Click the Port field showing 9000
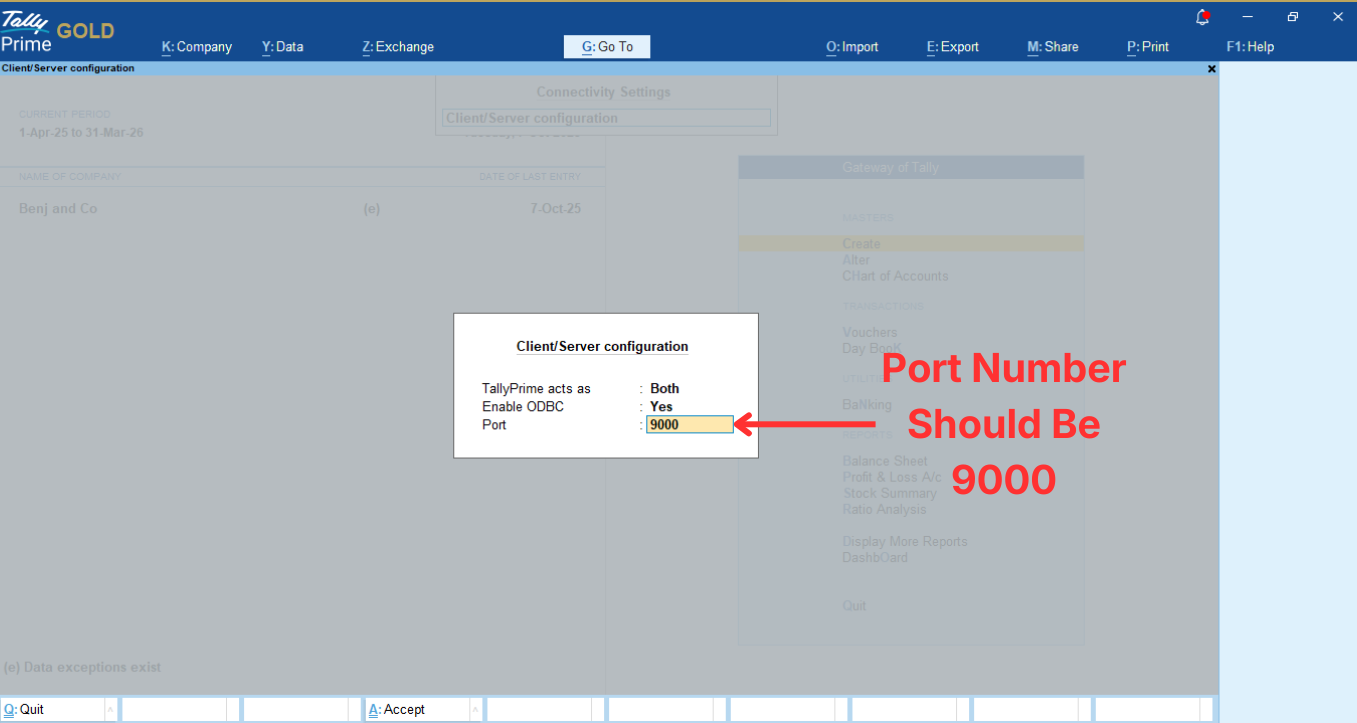1357x723 pixels. click(690, 425)
